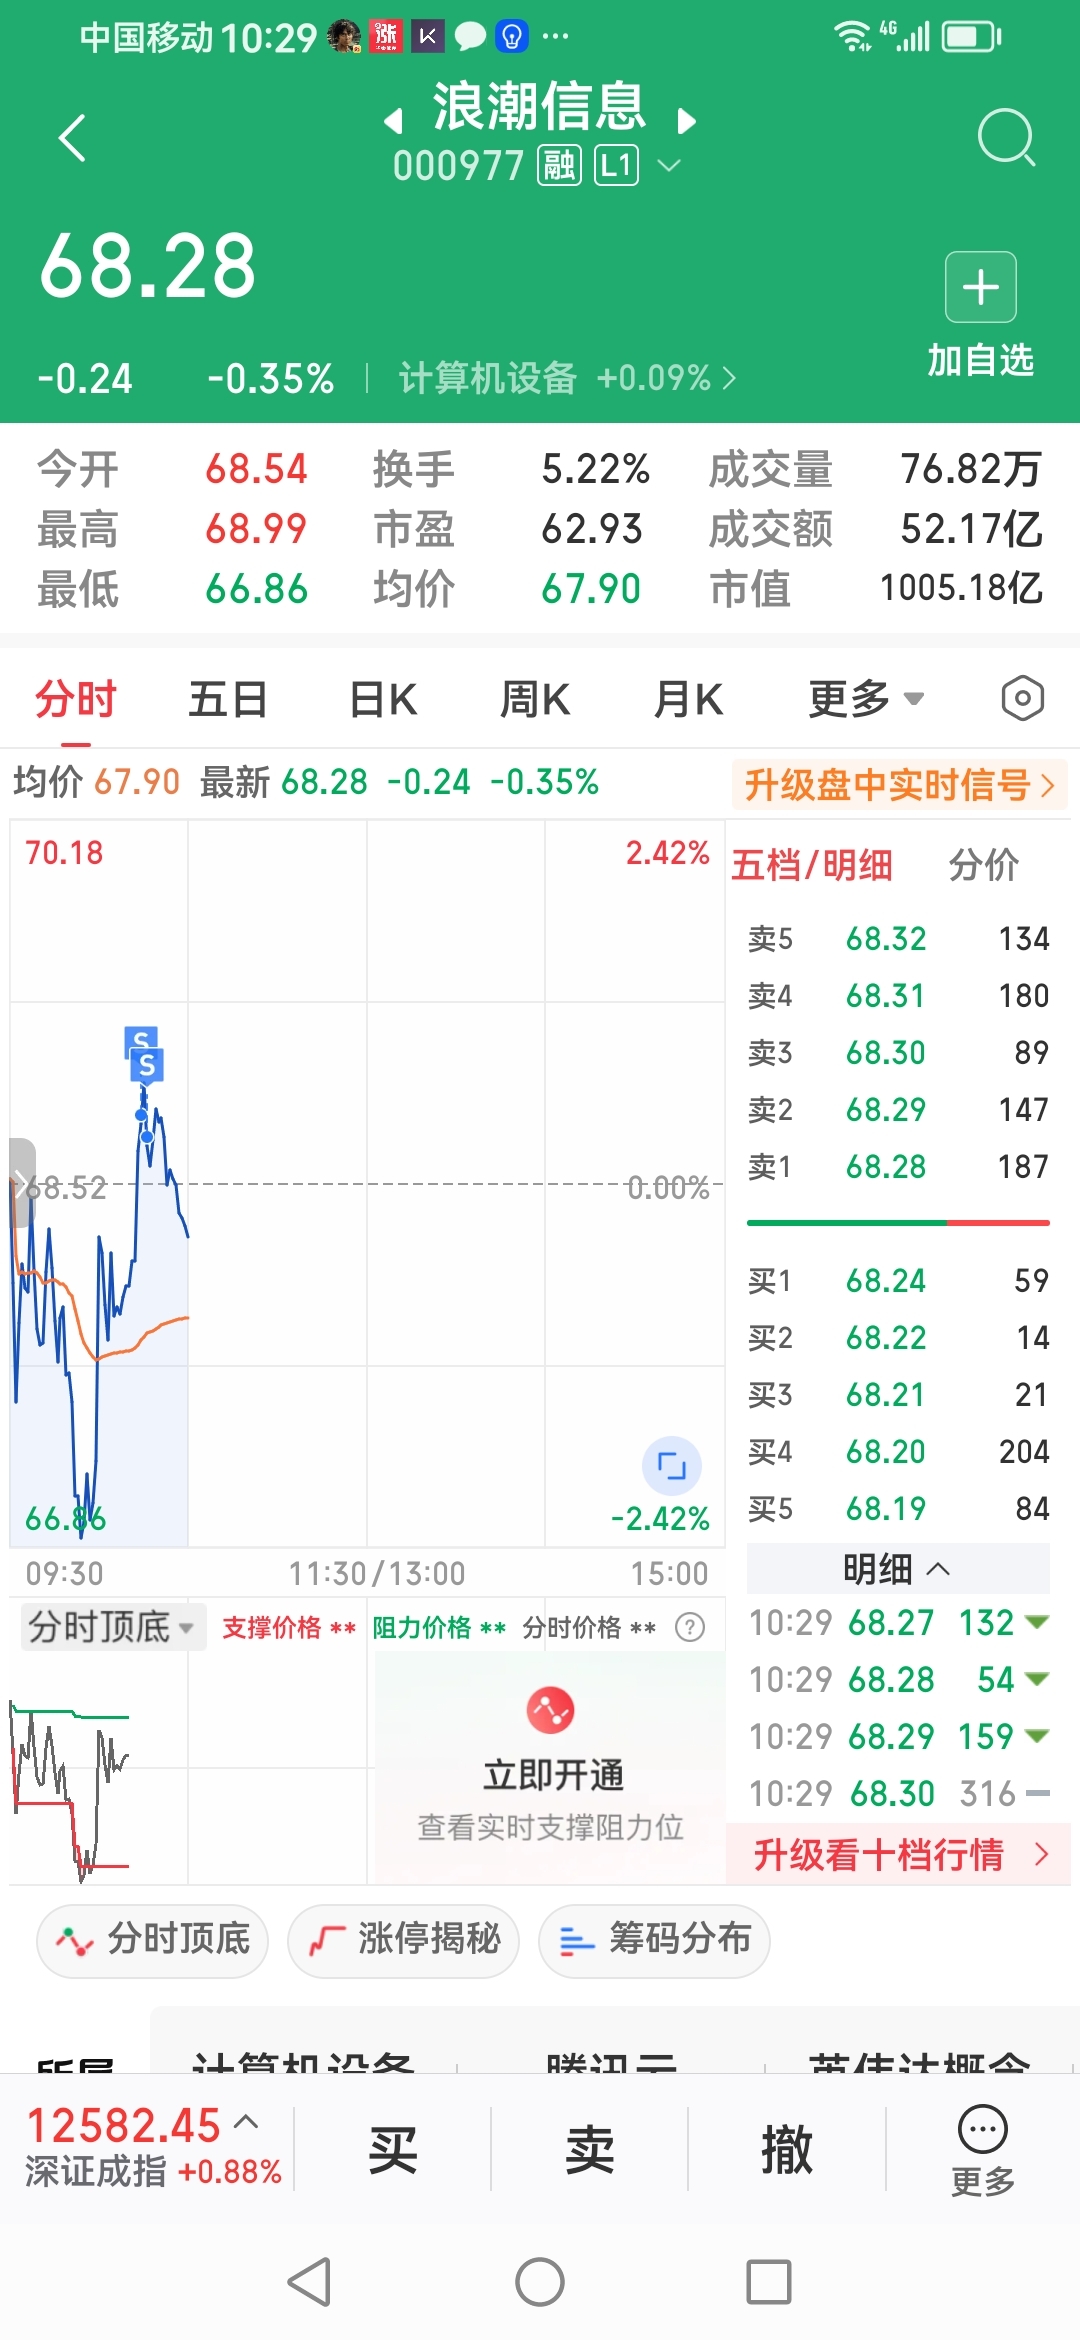Tap the 加自选 label
Image resolution: width=1080 pixels, height=2340 pixels.
click(981, 360)
